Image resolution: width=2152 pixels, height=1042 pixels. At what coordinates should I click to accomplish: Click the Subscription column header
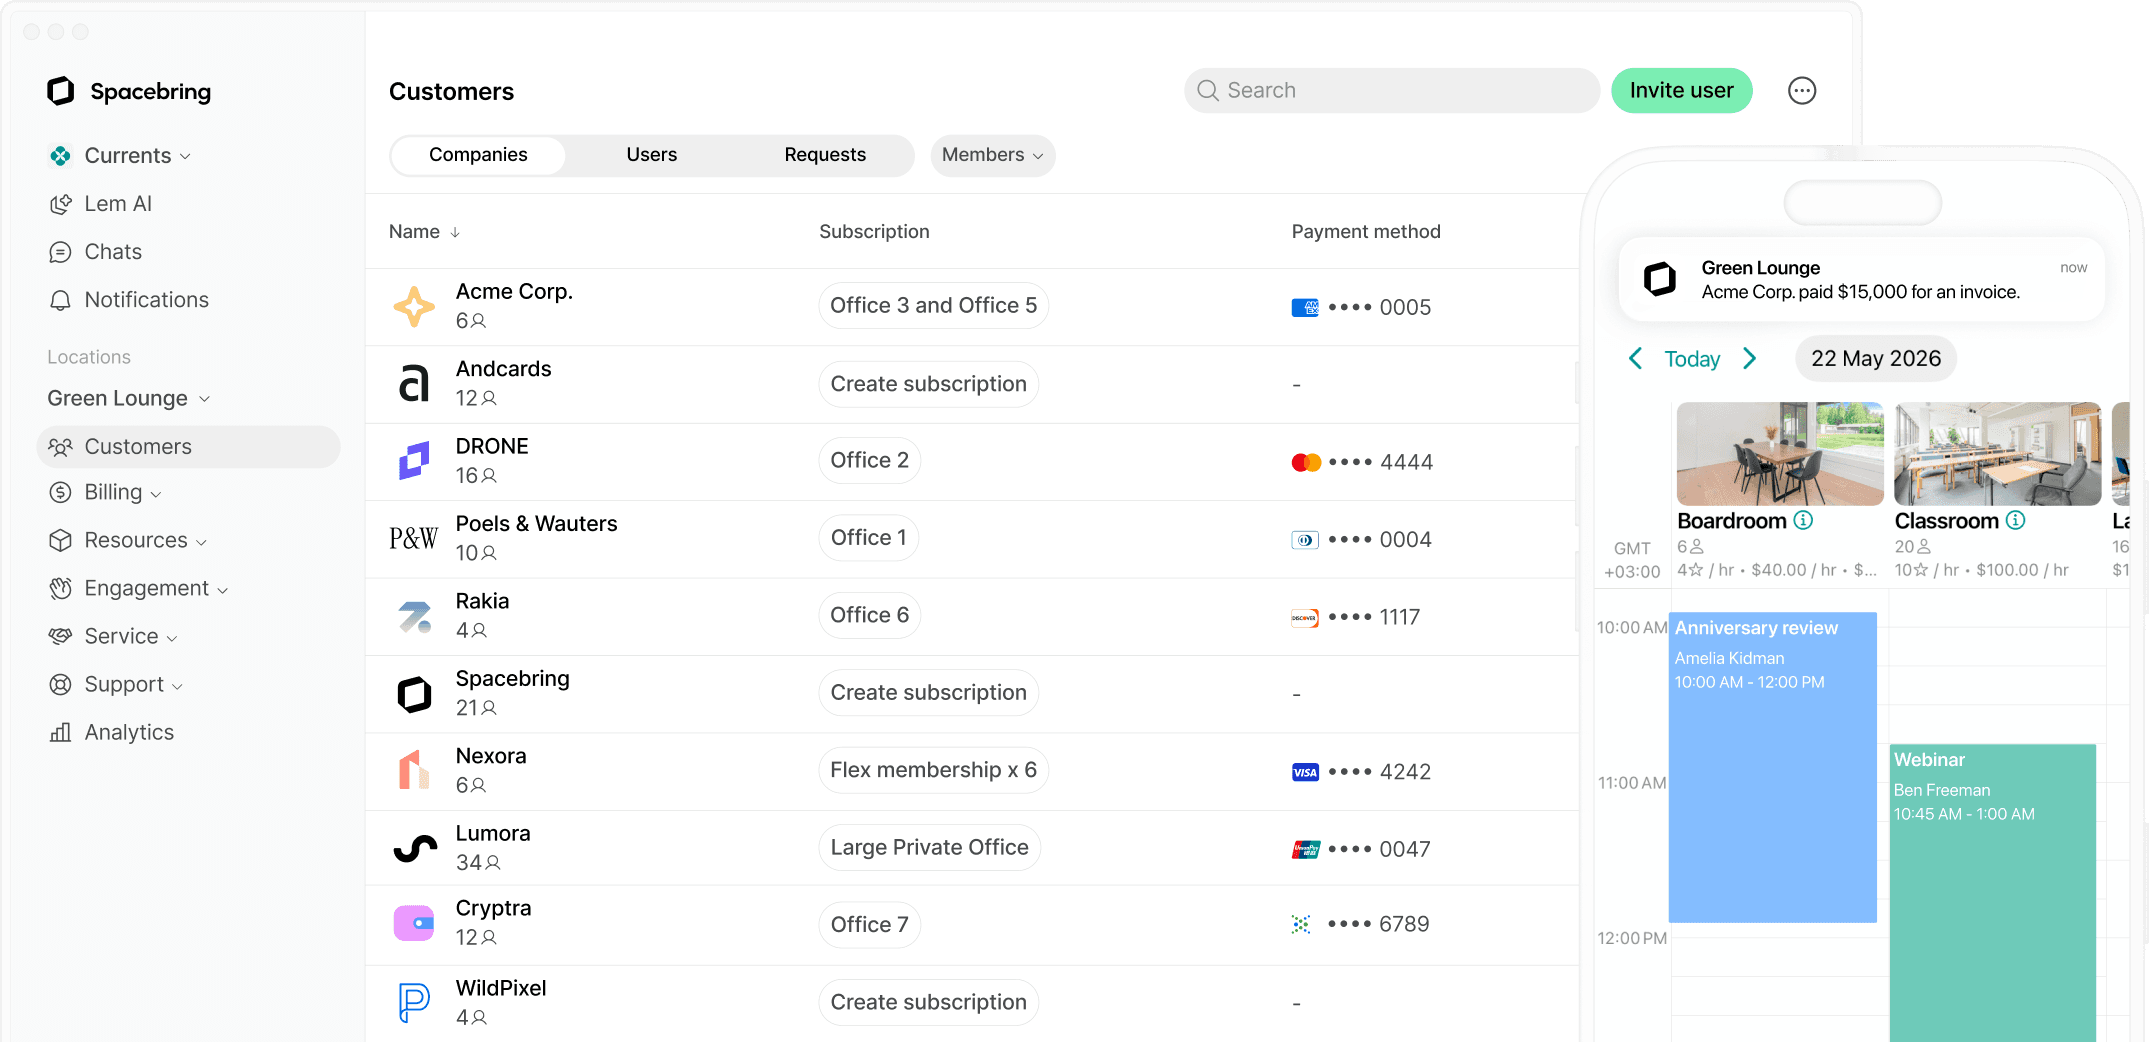[x=874, y=232]
